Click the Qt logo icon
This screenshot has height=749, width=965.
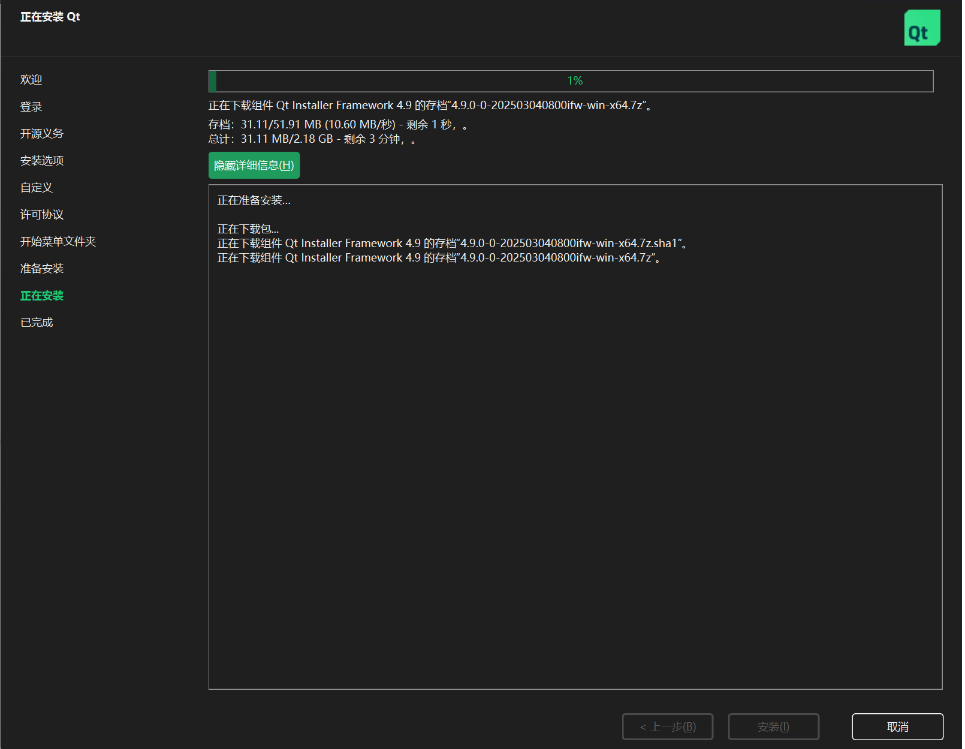pyautogui.click(x=921, y=28)
